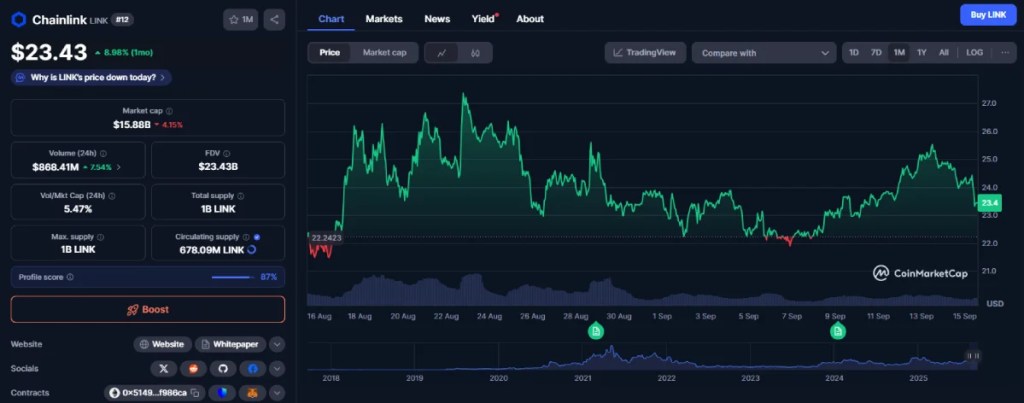Click the Profile score 87% progress bar
This screenshot has height=403, width=1024.
232,277
